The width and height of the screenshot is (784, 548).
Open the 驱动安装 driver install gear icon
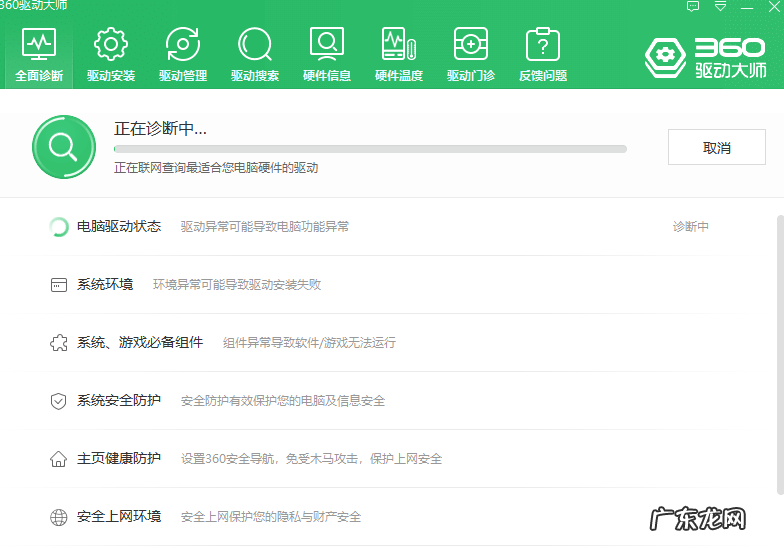tap(111, 44)
